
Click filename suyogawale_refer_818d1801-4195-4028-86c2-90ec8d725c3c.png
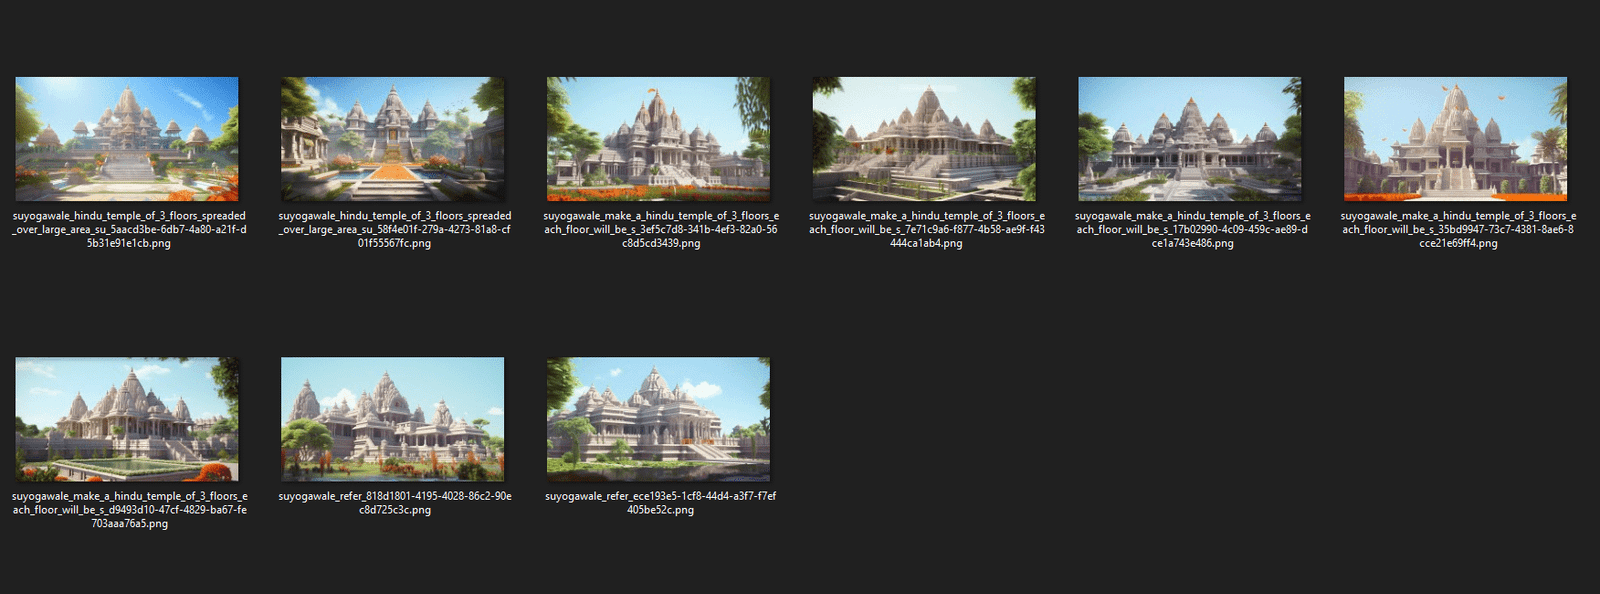tap(395, 503)
